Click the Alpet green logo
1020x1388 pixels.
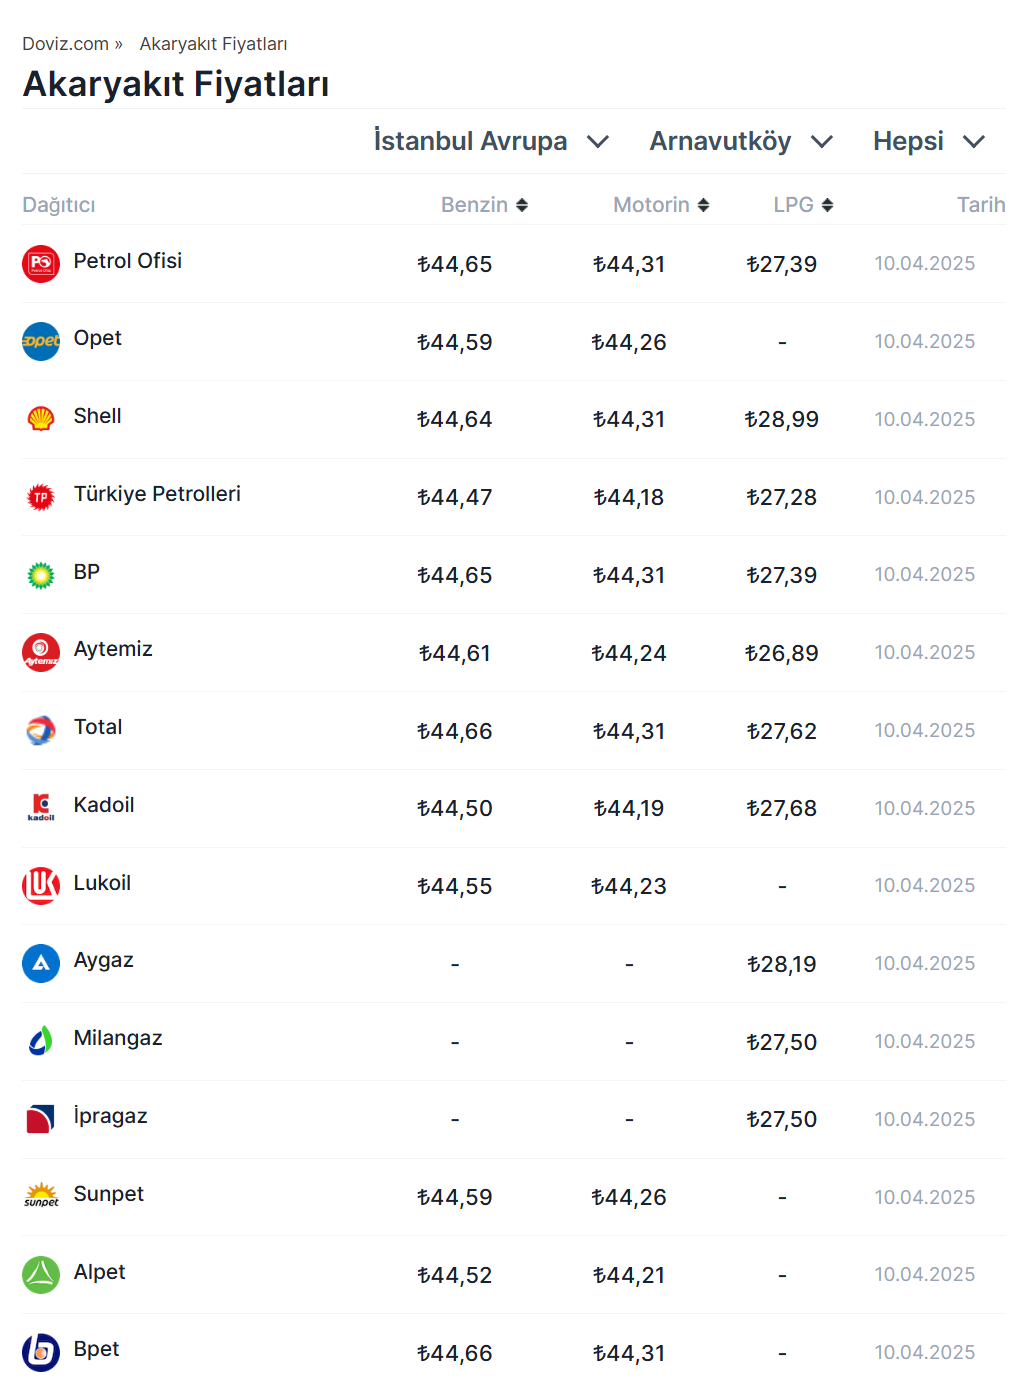click(x=41, y=1274)
